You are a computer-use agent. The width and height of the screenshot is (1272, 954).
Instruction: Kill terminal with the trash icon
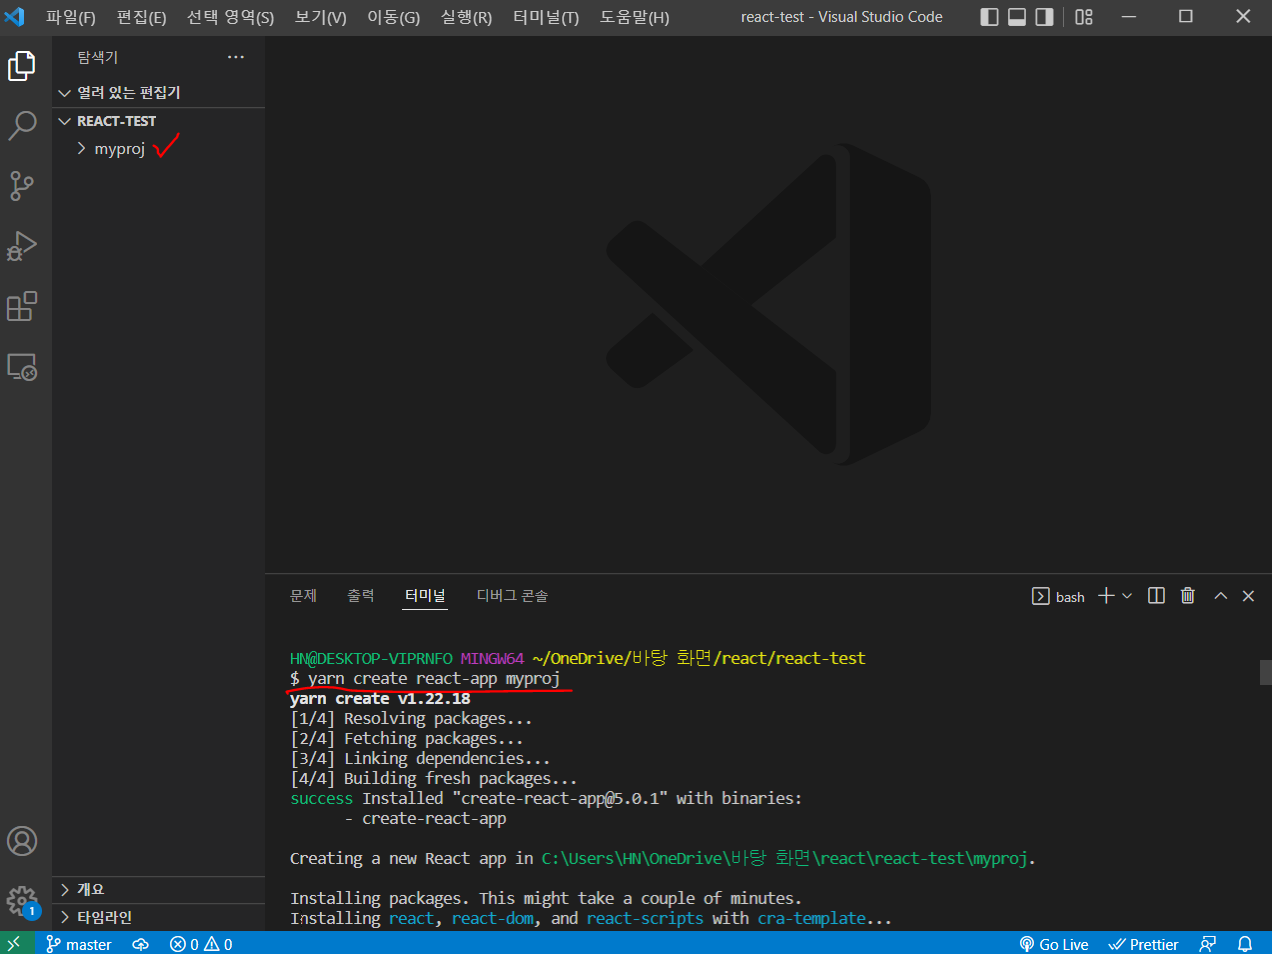(x=1188, y=596)
